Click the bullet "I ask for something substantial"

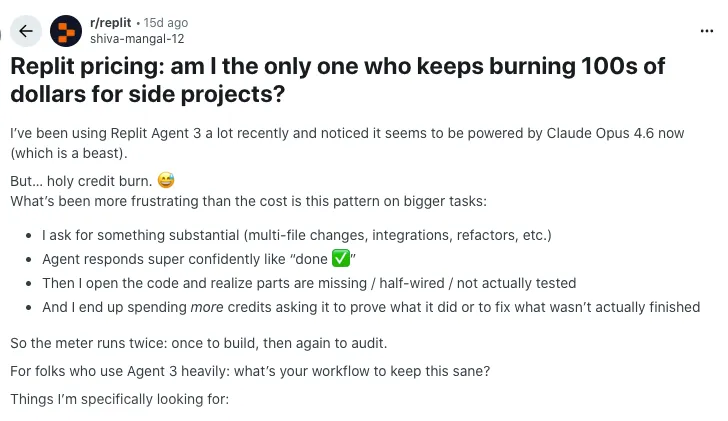(x=296, y=235)
